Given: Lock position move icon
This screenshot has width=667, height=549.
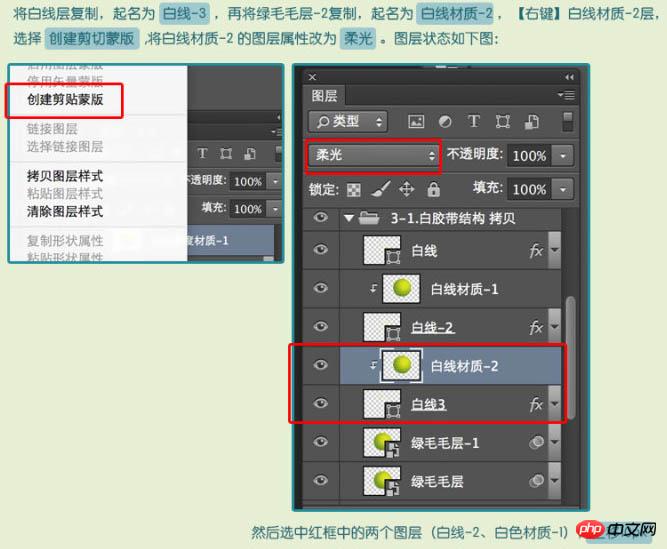Looking at the screenshot, I should click(x=407, y=189).
